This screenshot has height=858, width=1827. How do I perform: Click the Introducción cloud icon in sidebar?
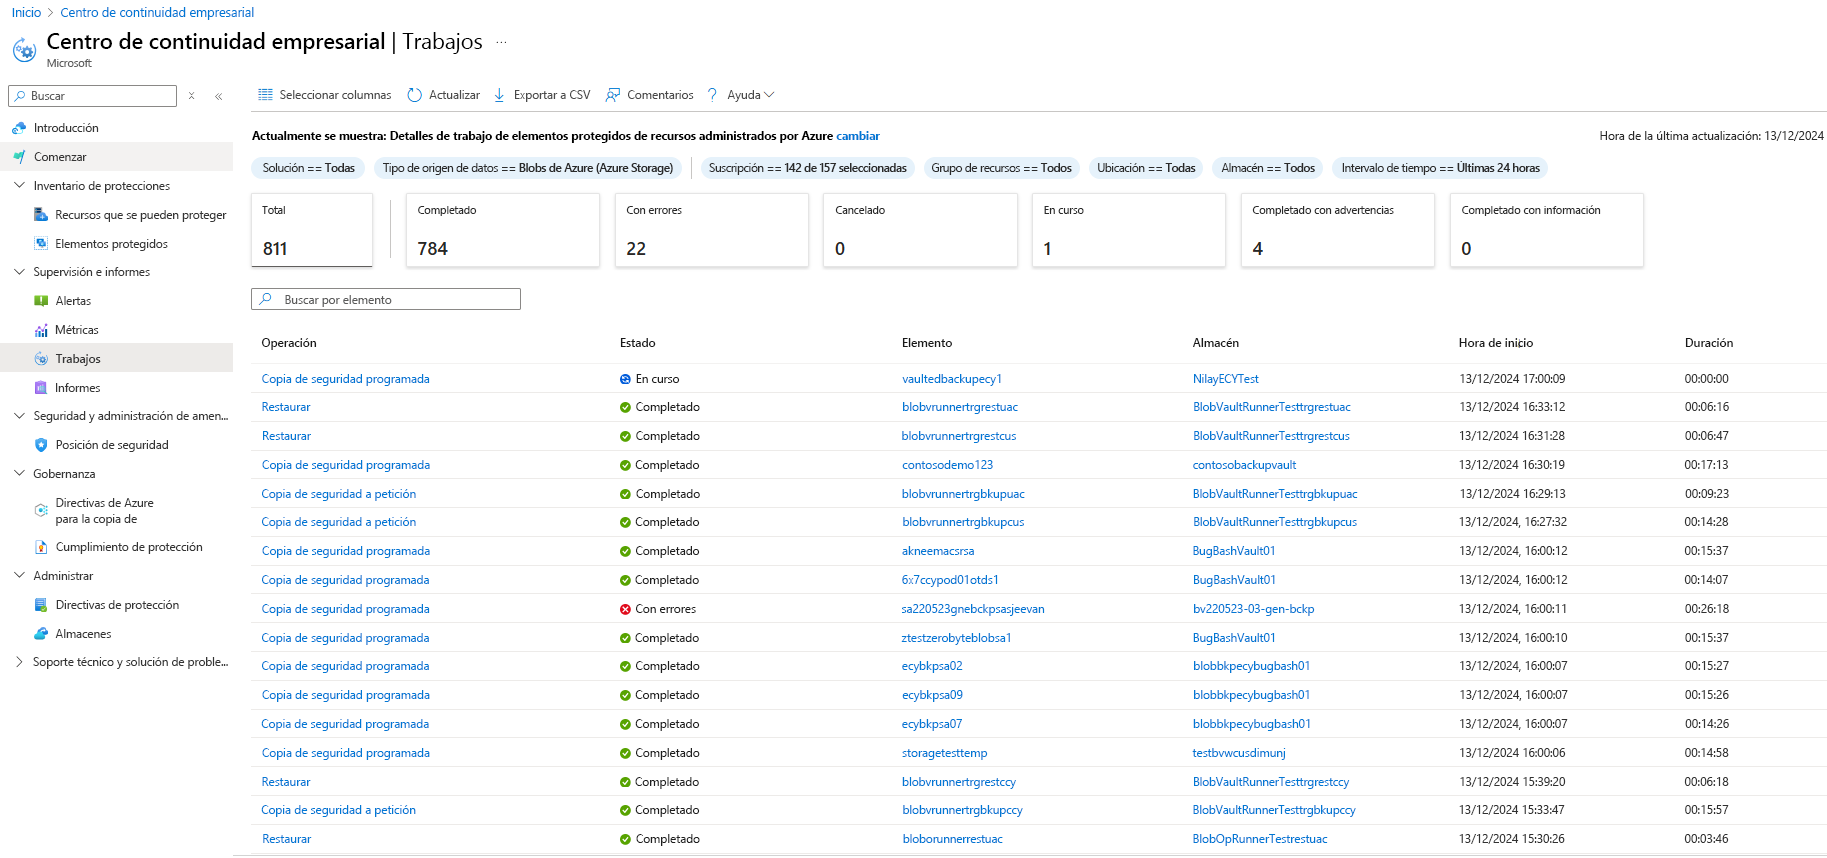pyautogui.click(x=19, y=128)
